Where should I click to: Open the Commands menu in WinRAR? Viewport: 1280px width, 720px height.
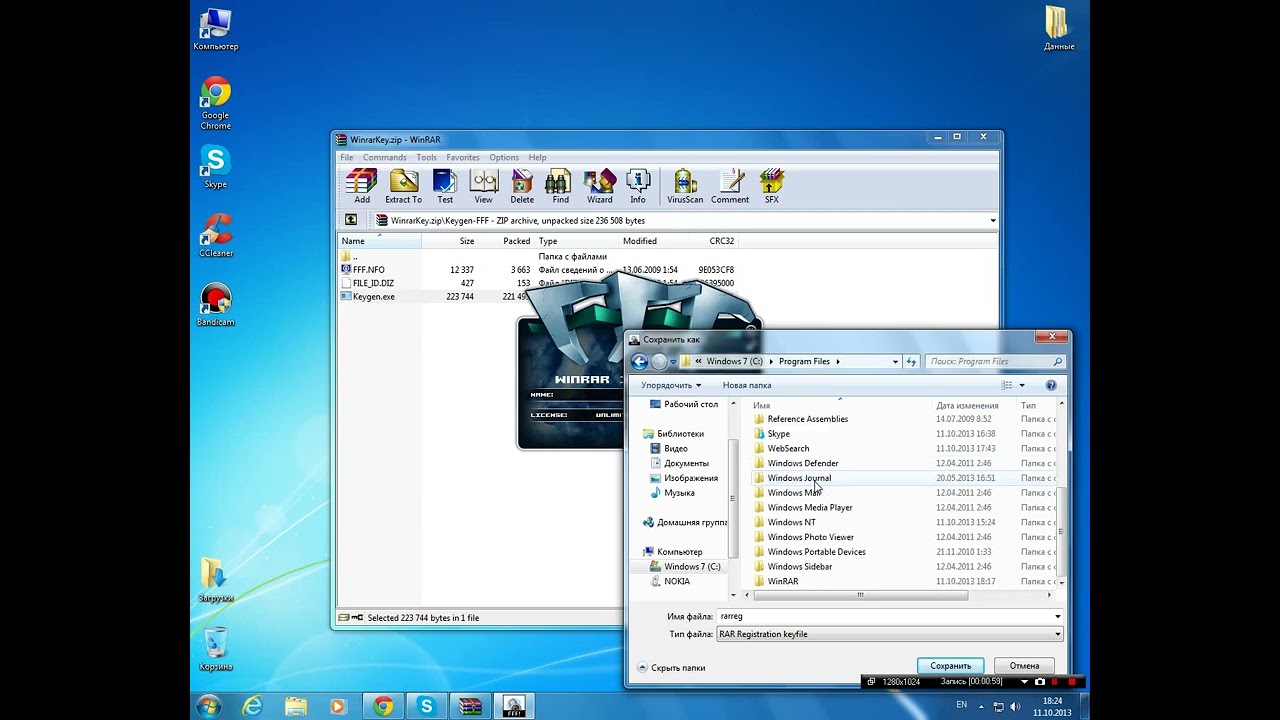(384, 157)
